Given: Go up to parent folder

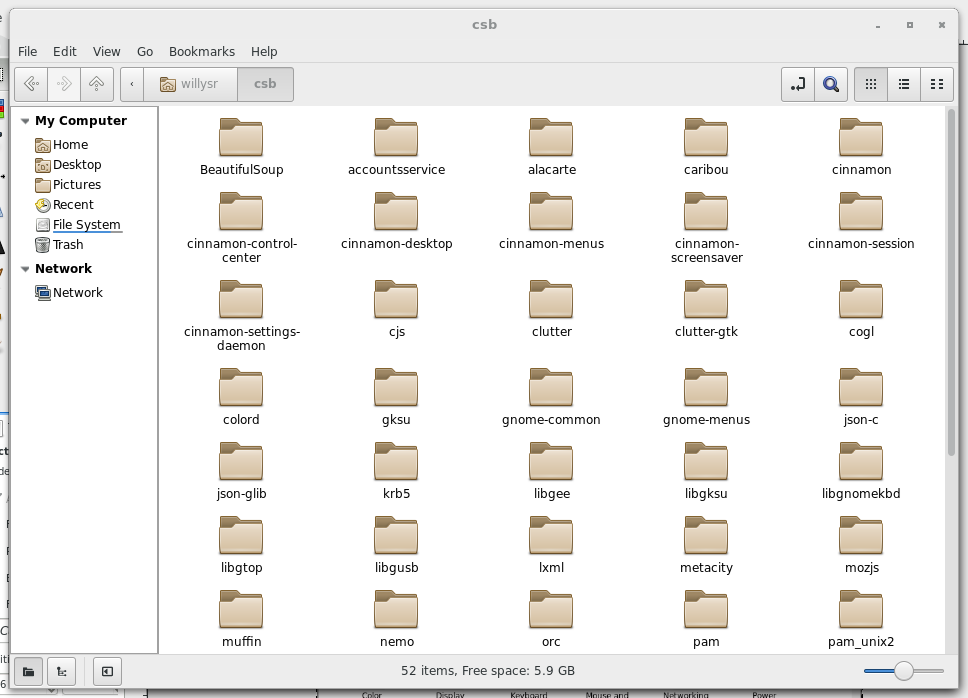Looking at the screenshot, I should pyautogui.click(x=97, y=84).
